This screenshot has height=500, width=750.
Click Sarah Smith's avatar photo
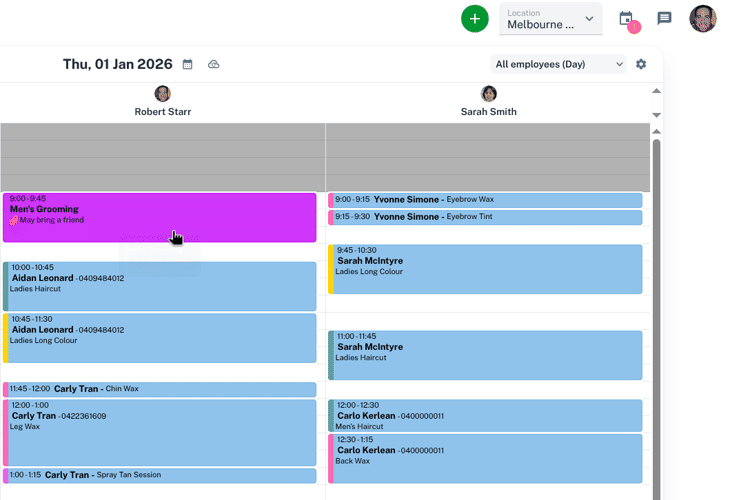tap(489, 94)
